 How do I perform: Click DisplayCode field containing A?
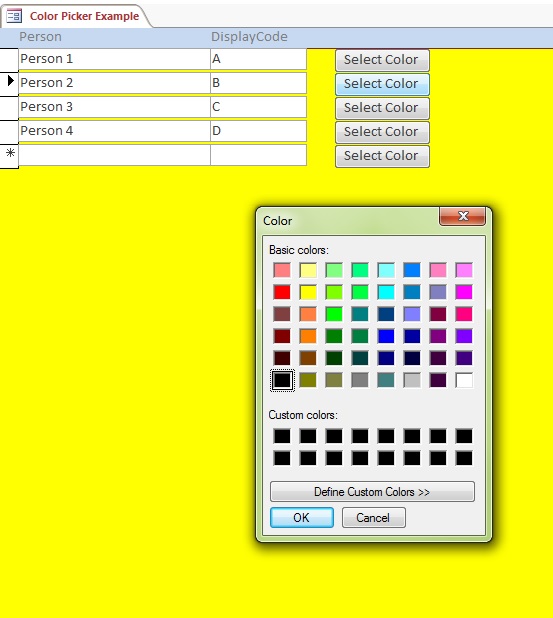[259, 59]
